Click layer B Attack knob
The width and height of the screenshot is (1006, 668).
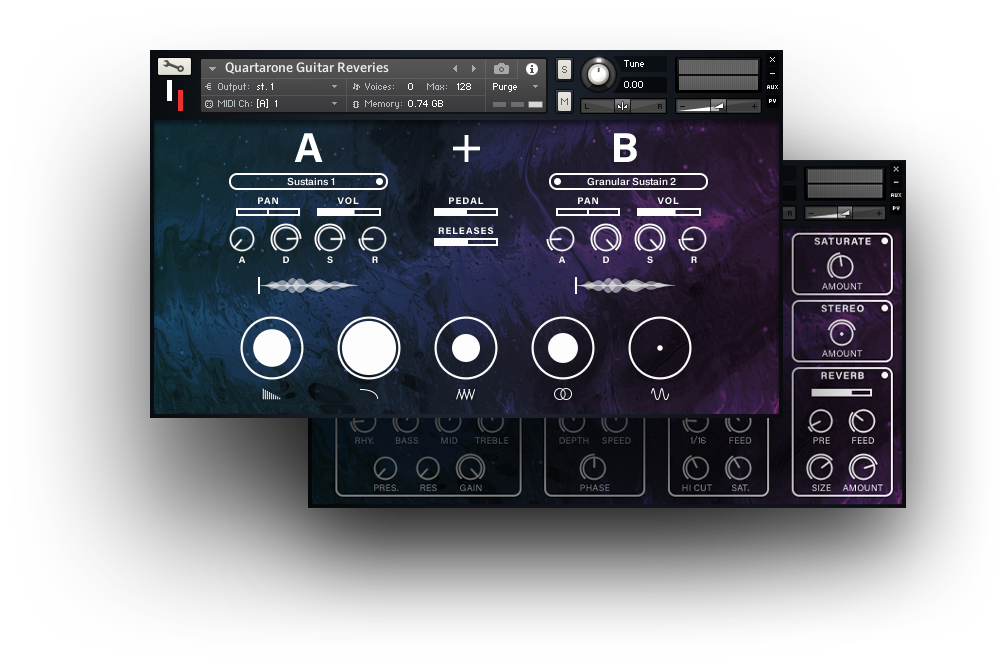pos(561,239)
